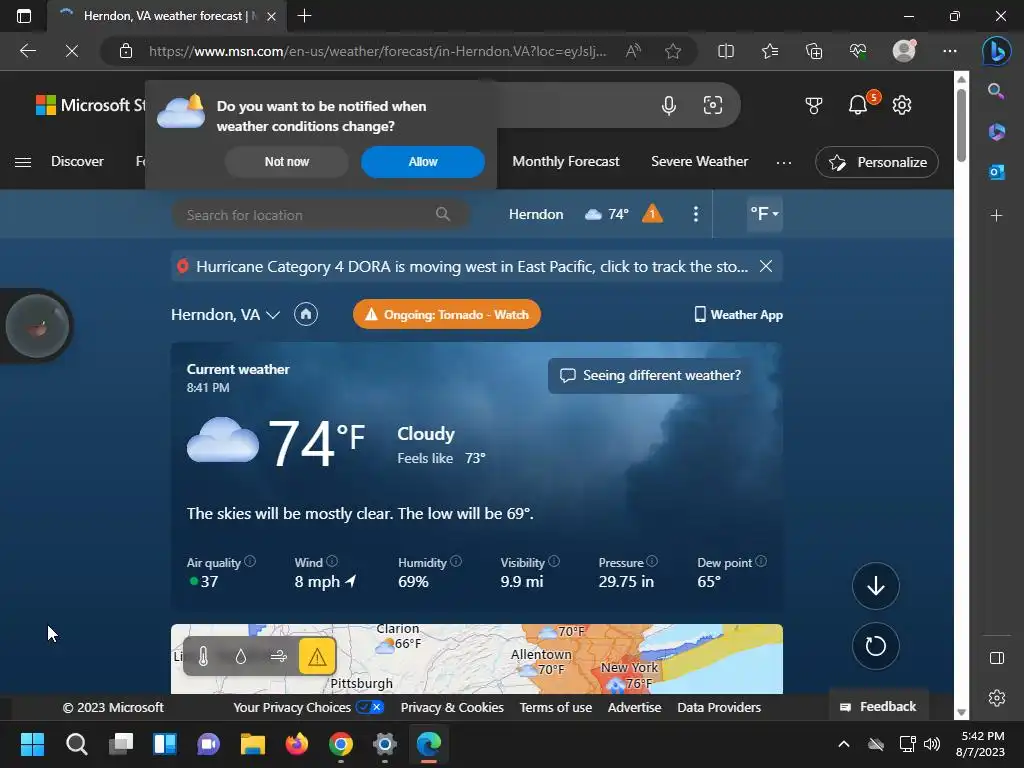Viewport: 1024px width, 768px height.
Task: Dismiss the Hurricane DORA banner
Action: (765, 266)
